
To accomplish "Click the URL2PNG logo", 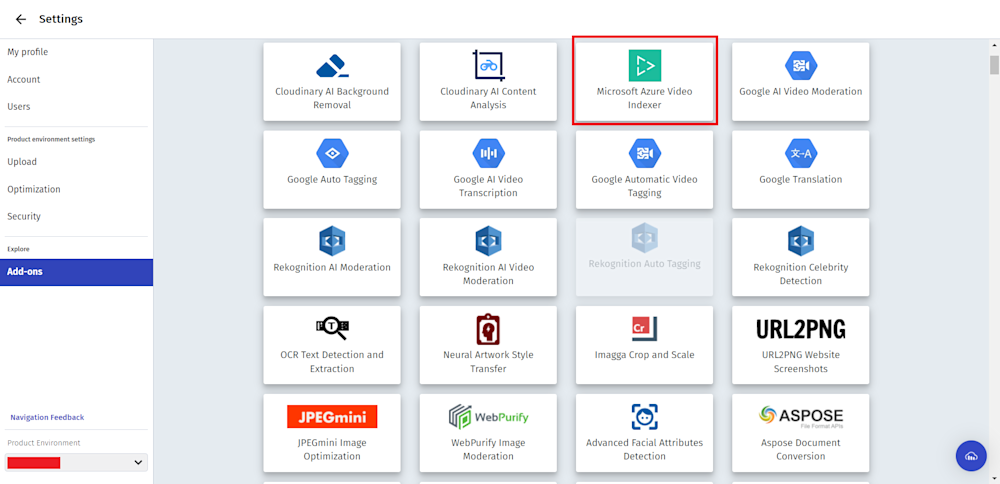I will [801, 329].
